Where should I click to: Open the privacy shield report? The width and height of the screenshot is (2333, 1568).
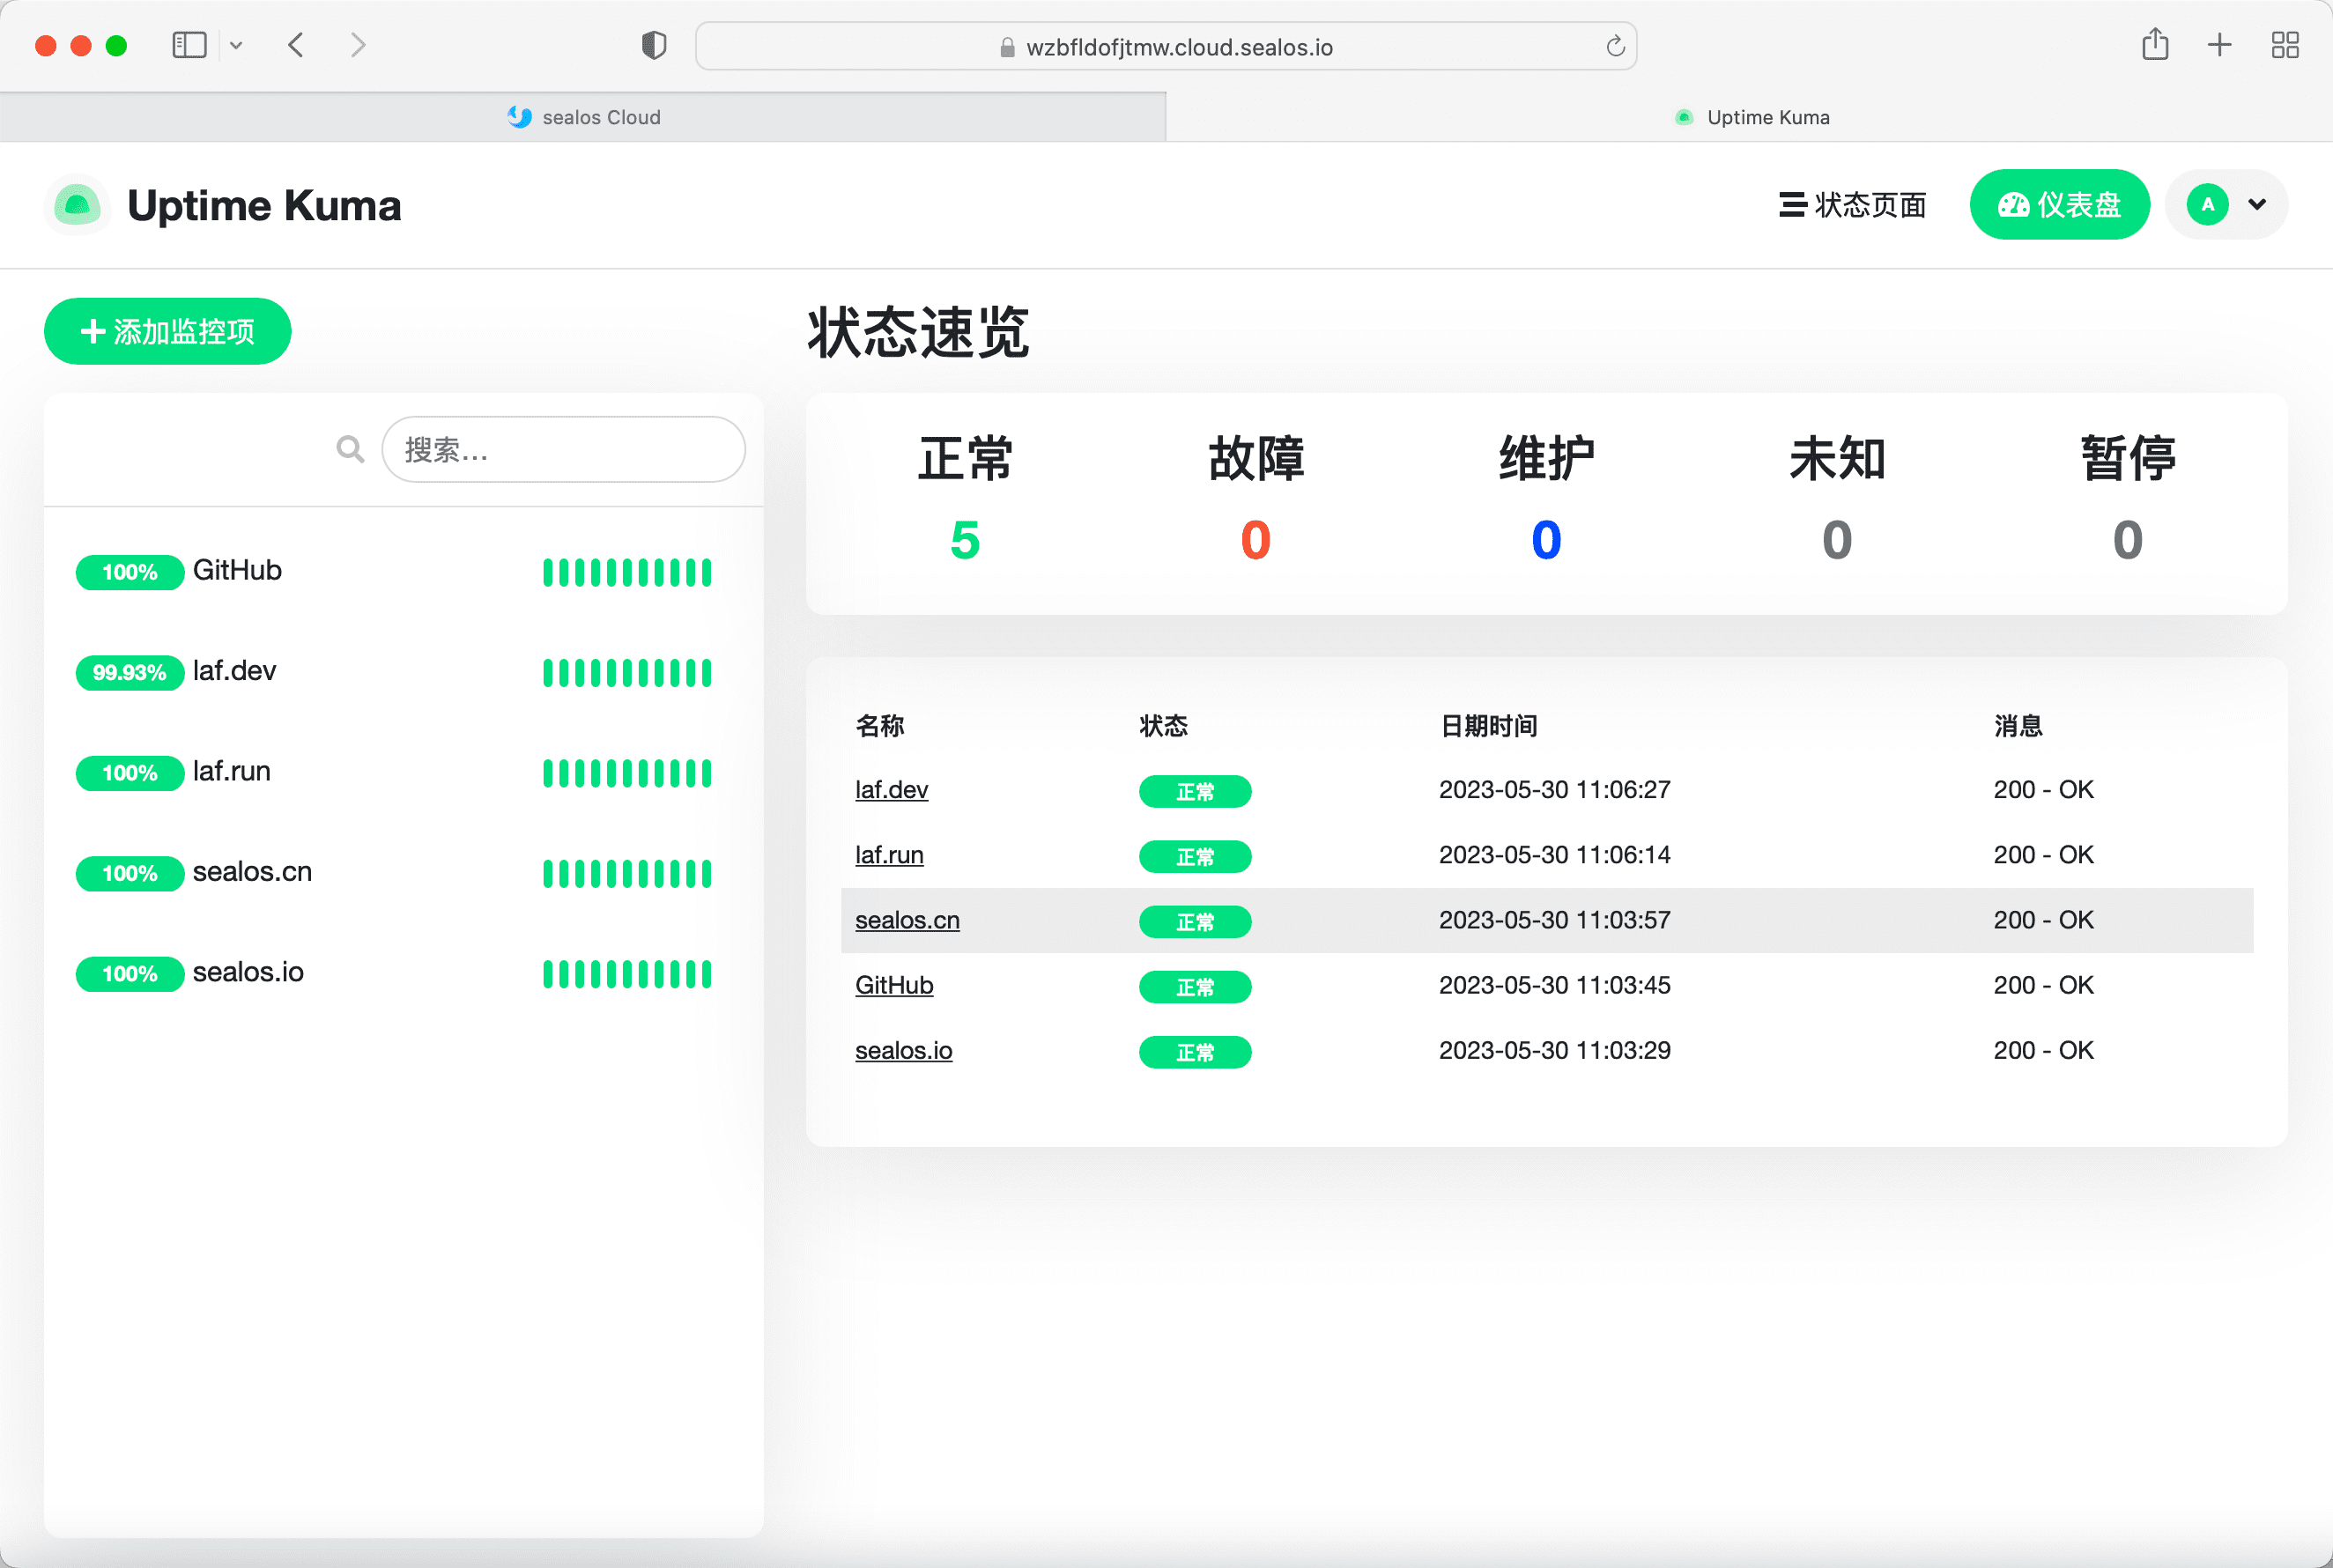pos(654,45)
